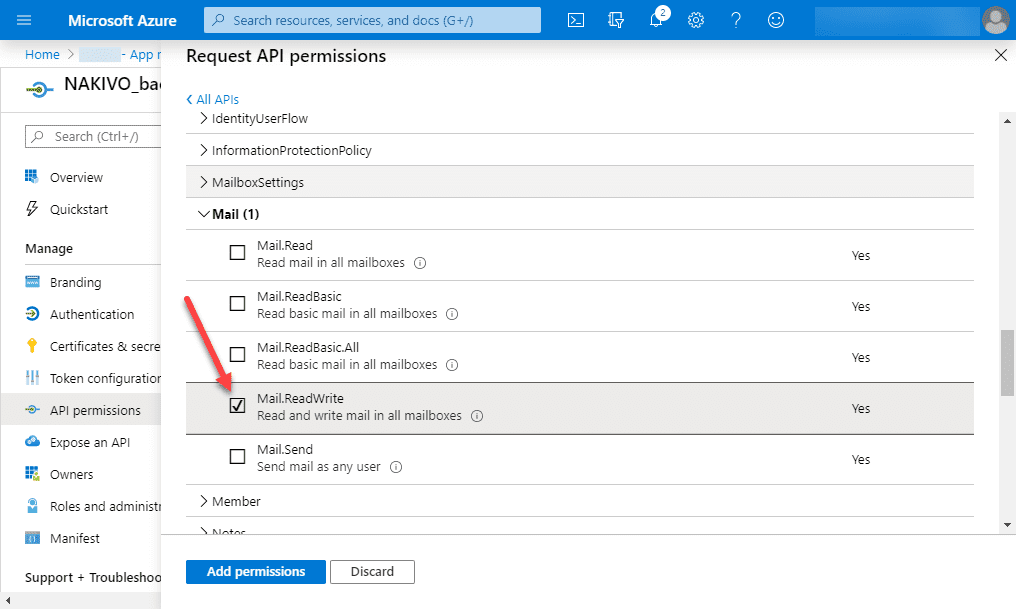Click info icon next to Mail.ReadWrite description
This screenshot has width=1016, height=609.
click(x=477, y=416)
